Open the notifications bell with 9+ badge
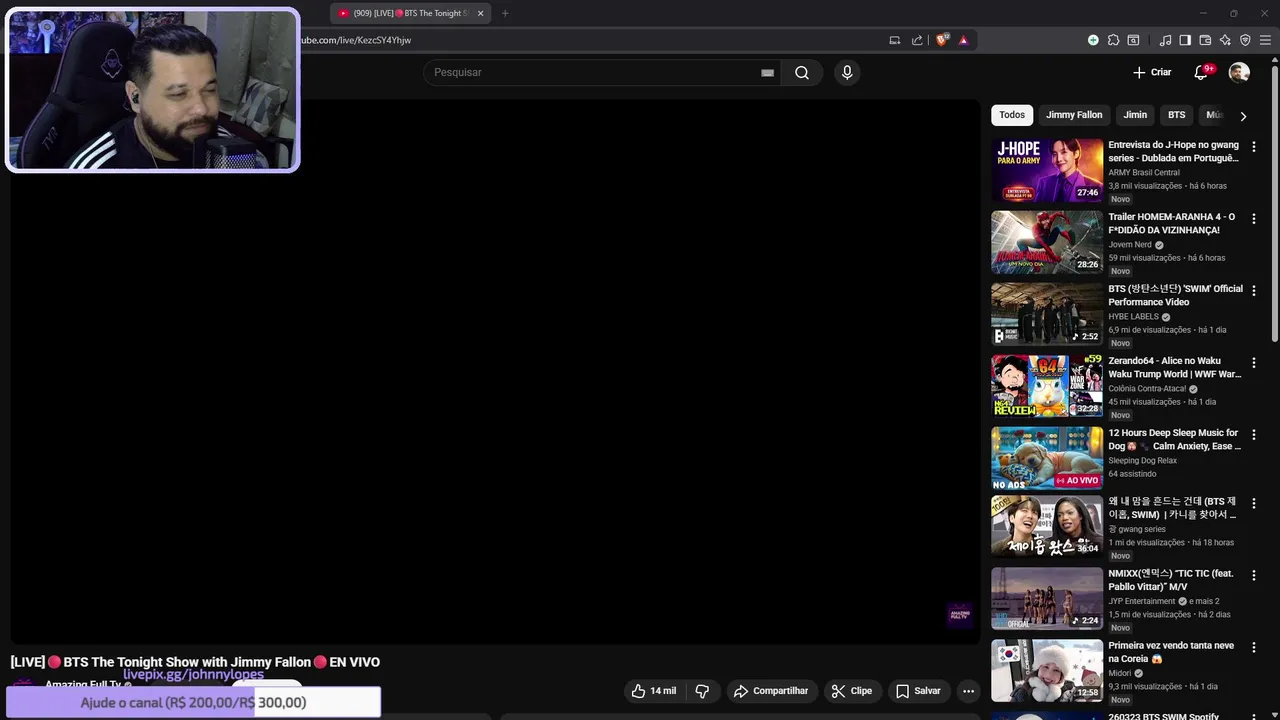The image size is (1280, 720). 1201,72
